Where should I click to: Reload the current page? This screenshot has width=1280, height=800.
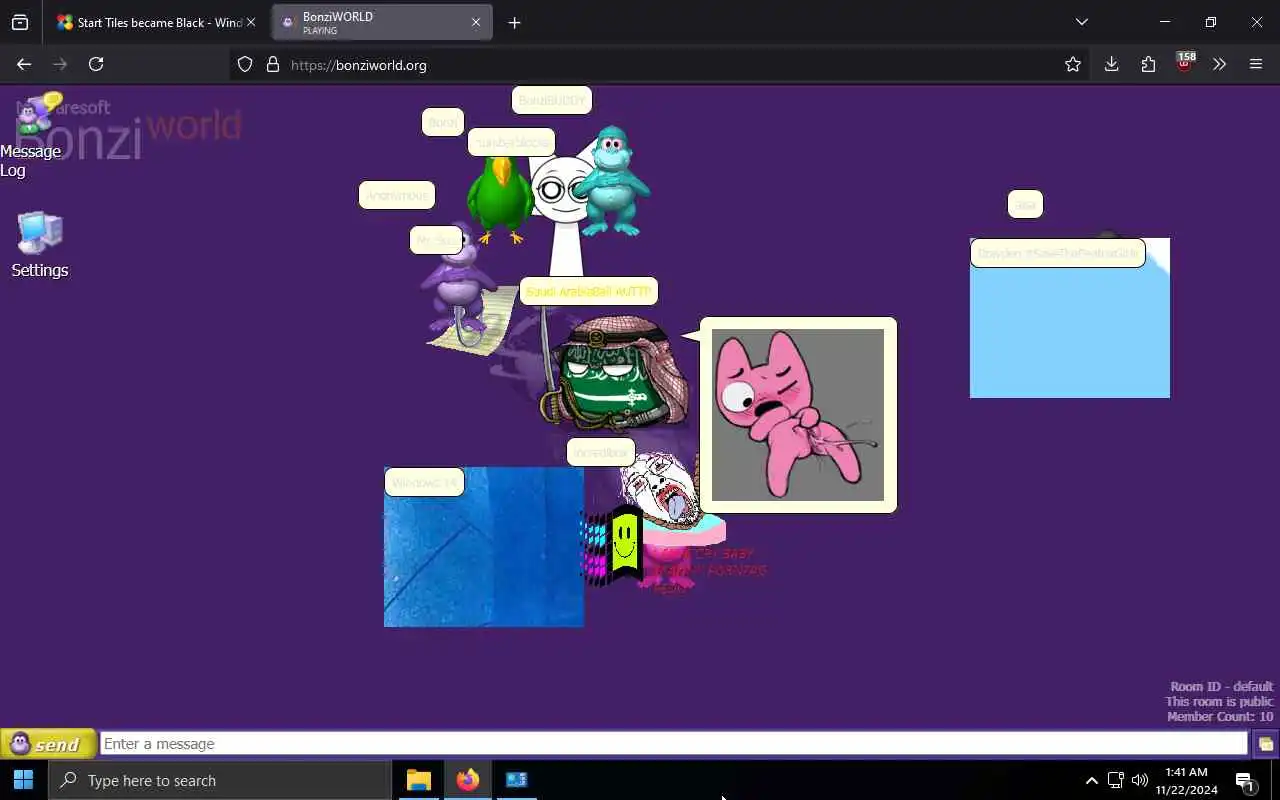pyautogui.click(x=96, y=64)
